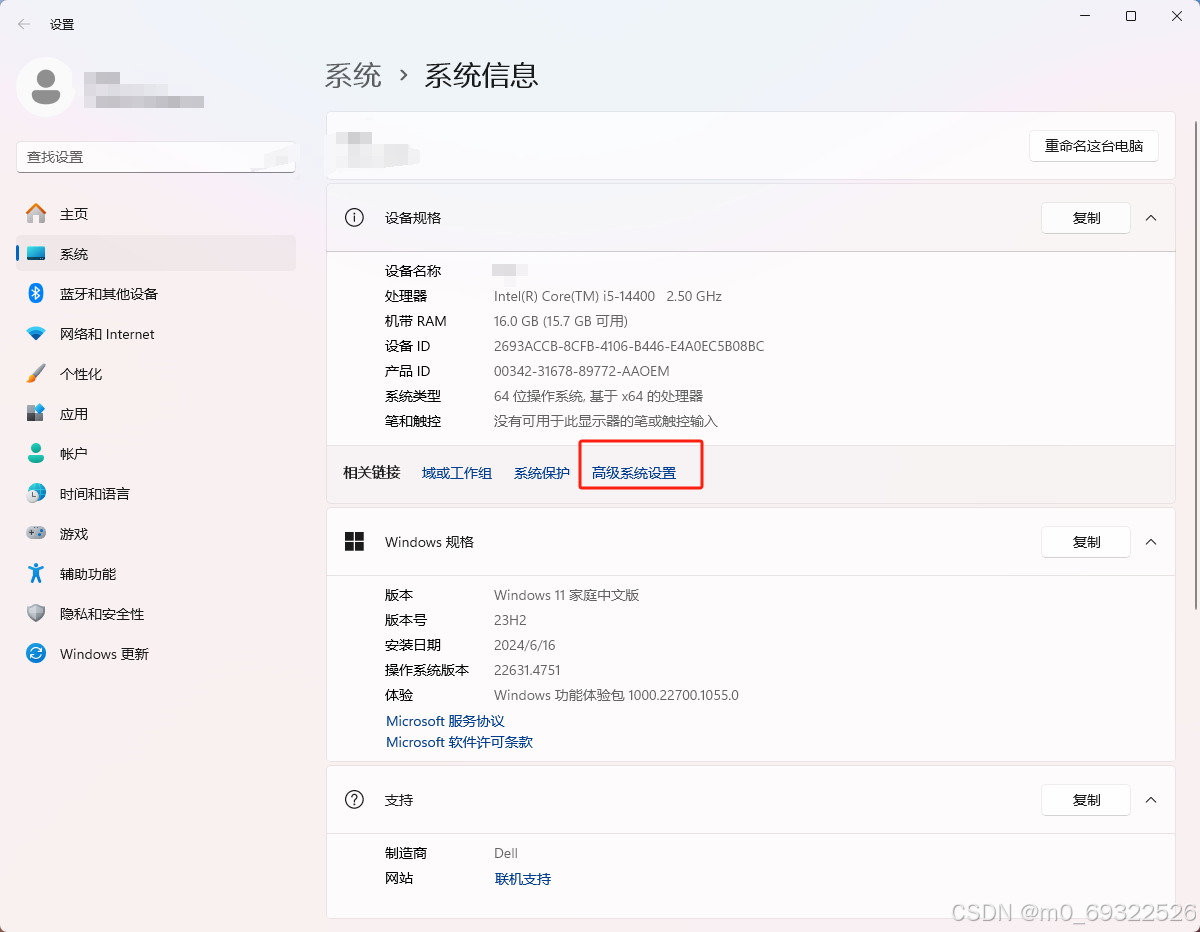Click the System monitor icon in sidebar
The height and width of the screenshot is (932, 1200).
click(36, 254)
